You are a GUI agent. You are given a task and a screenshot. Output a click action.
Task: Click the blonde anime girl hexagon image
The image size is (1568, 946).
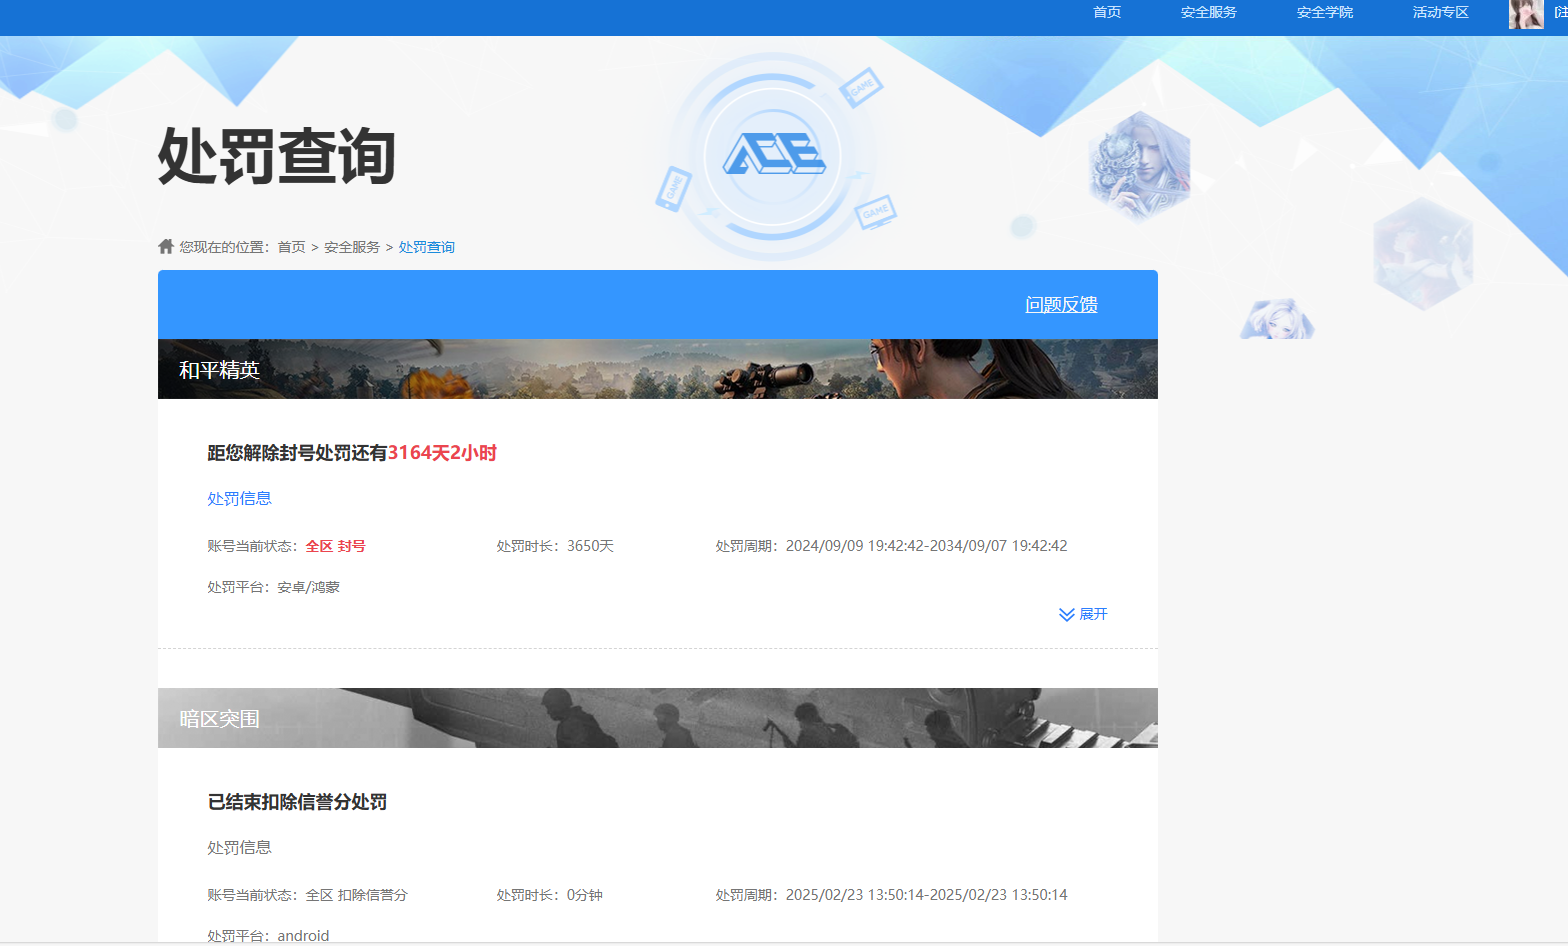tap(1277, 320)
